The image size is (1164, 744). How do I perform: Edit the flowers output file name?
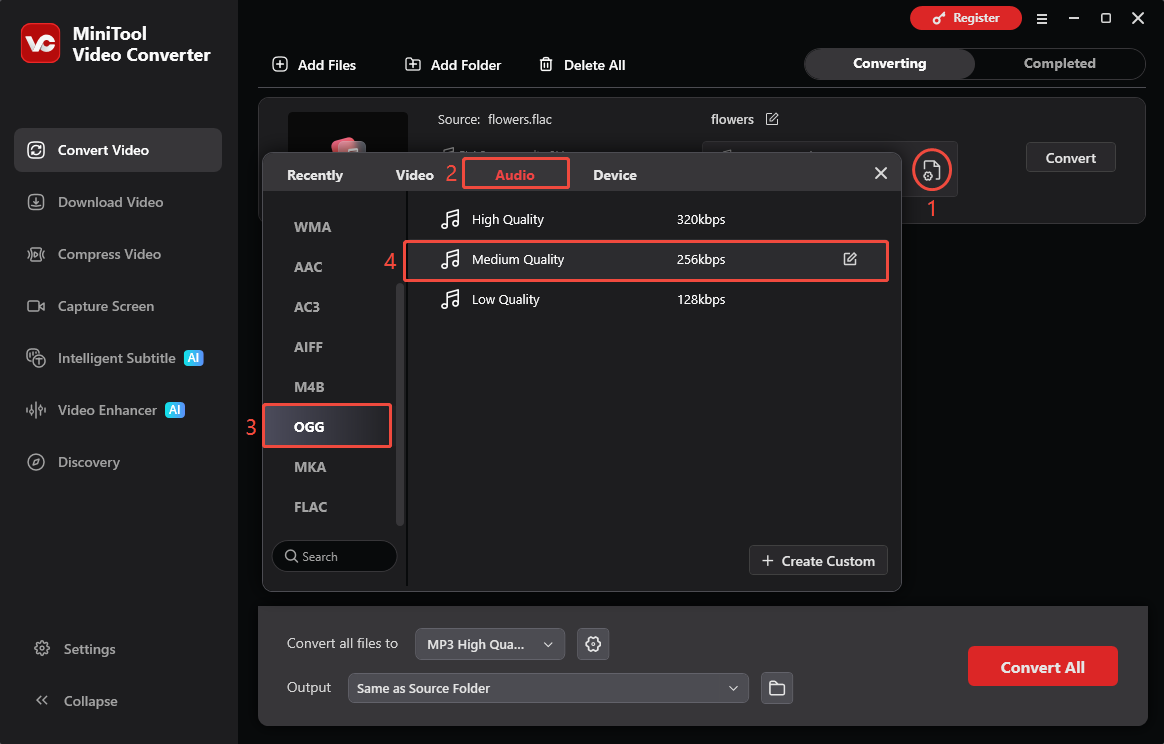[772, 119]
